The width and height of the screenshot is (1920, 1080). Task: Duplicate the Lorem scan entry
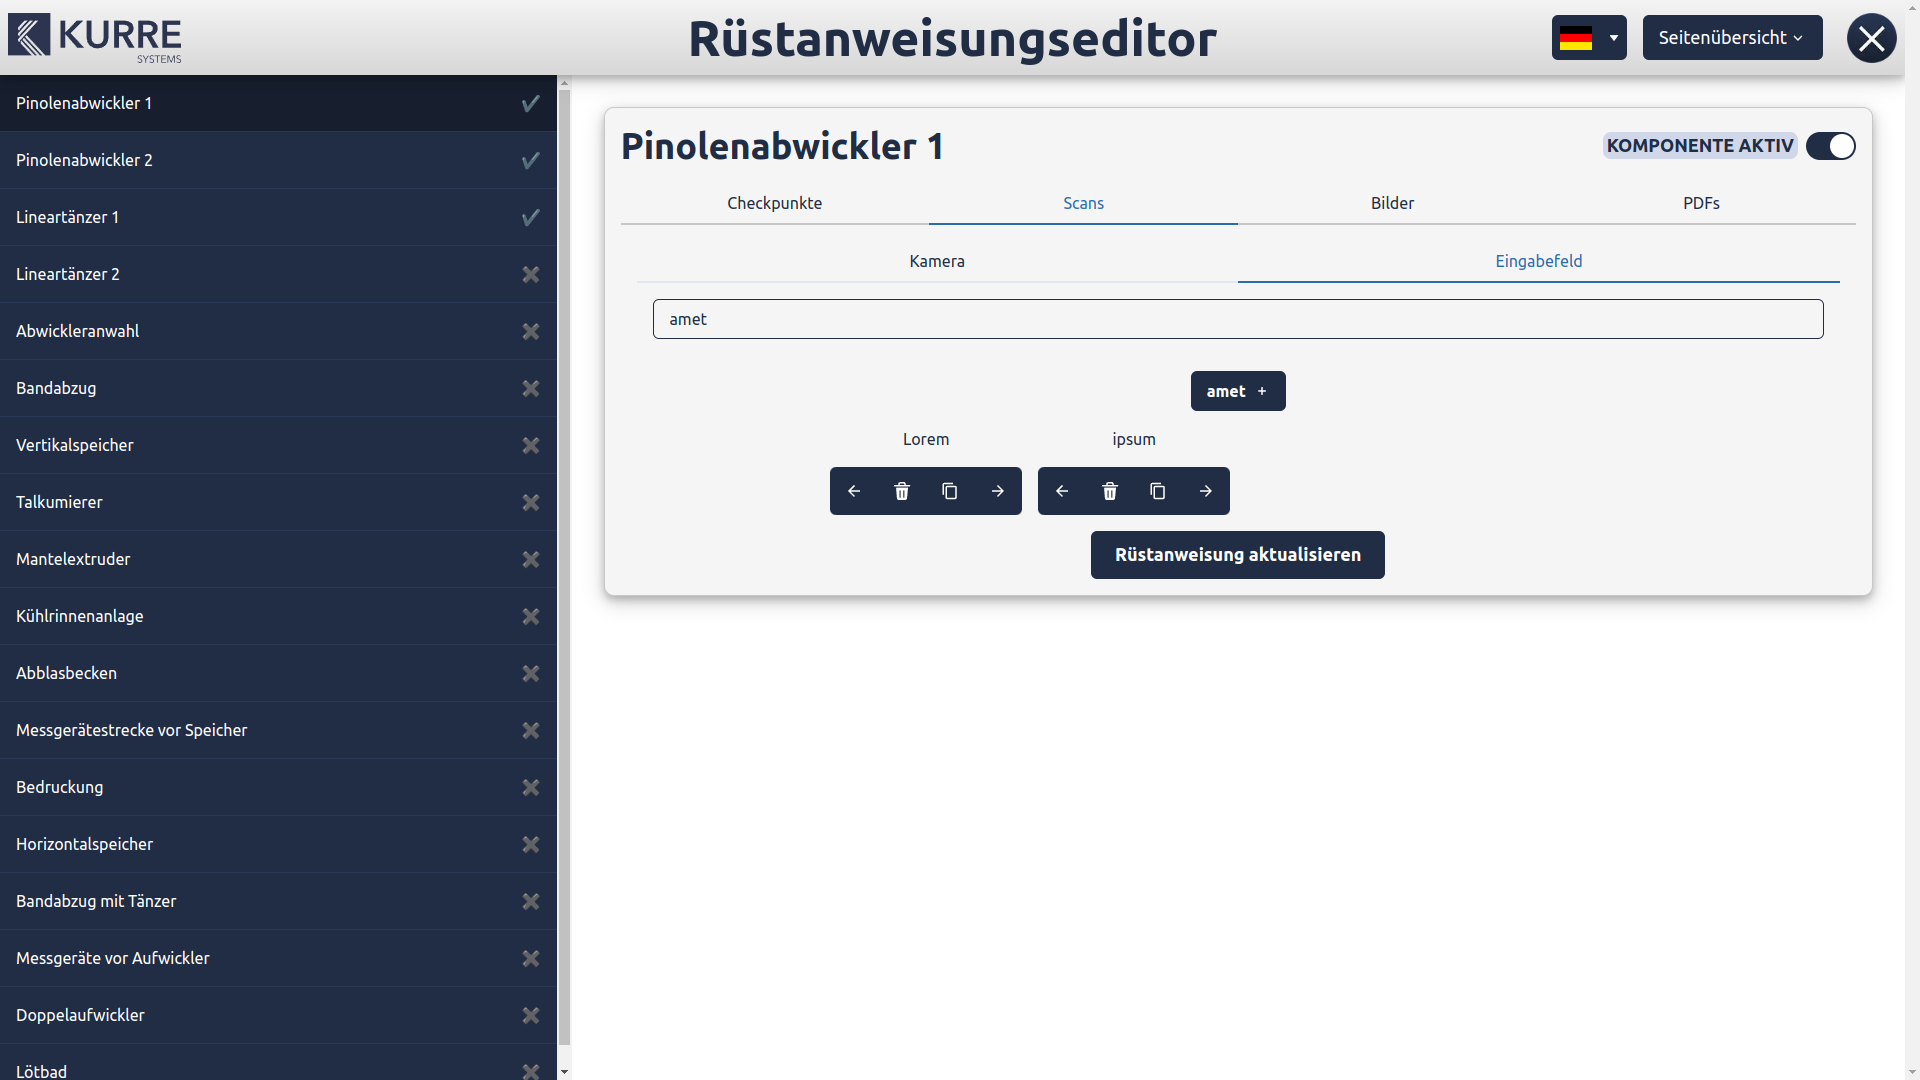coord(950,491)
